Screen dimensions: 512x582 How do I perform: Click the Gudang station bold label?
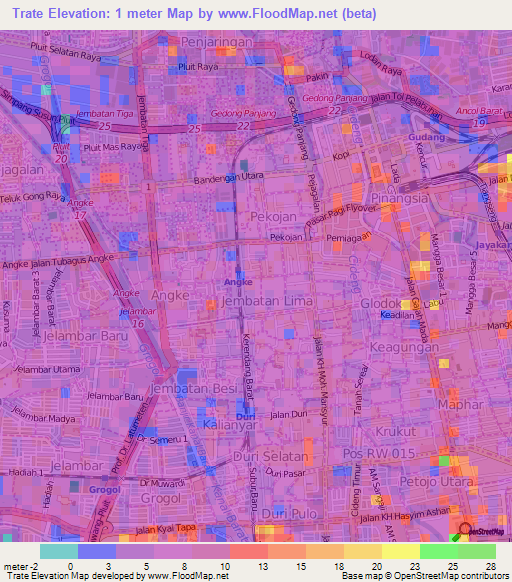427,137
